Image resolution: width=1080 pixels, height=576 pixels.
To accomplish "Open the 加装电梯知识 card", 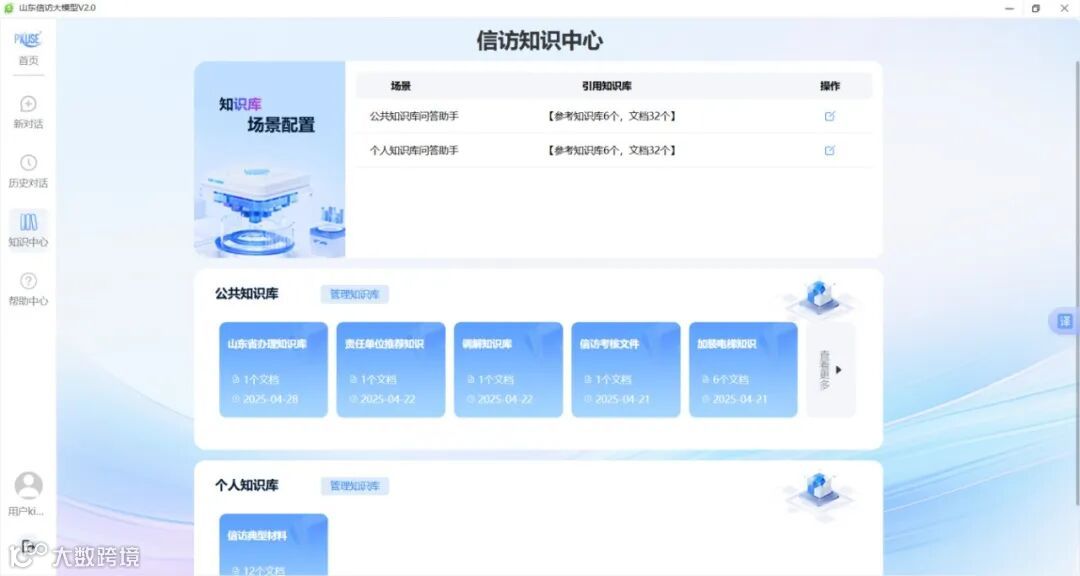I will (743, 370).
